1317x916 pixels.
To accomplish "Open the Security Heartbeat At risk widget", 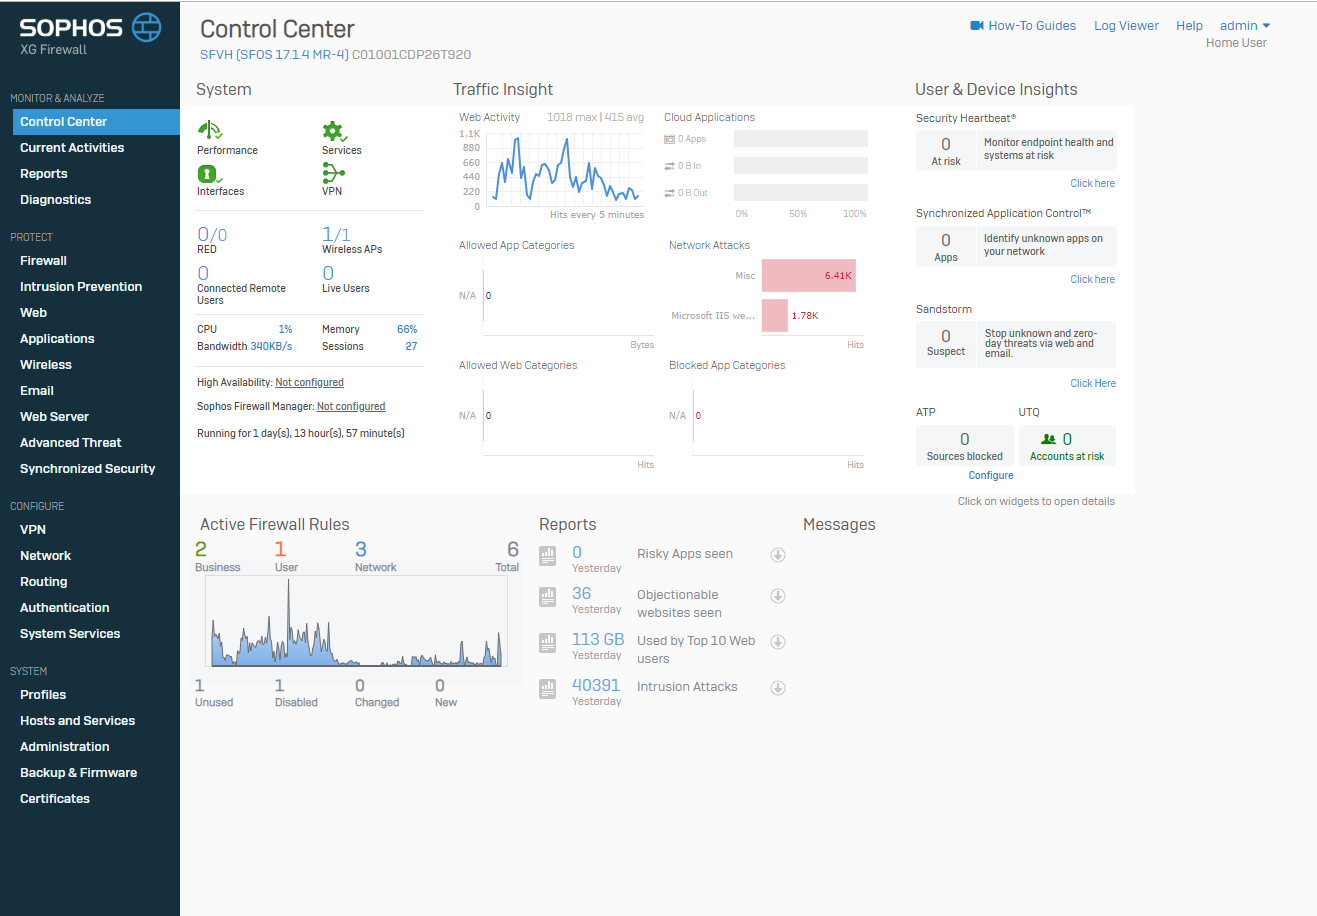I will [945, 150].
